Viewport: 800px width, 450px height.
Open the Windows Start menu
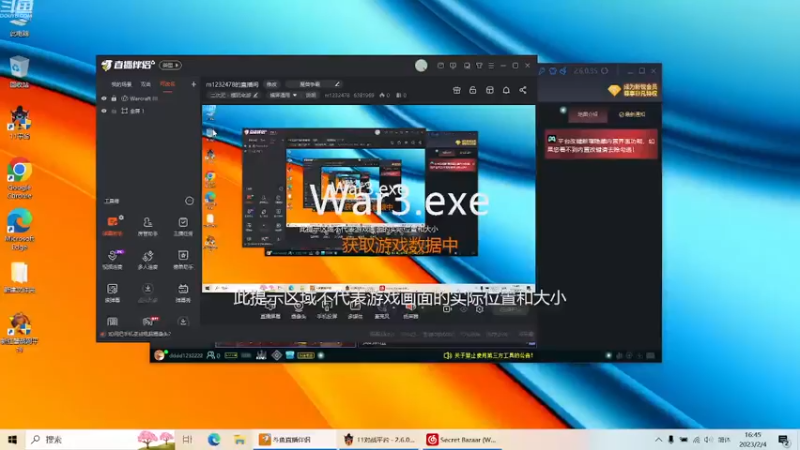(x=12, y=439)
